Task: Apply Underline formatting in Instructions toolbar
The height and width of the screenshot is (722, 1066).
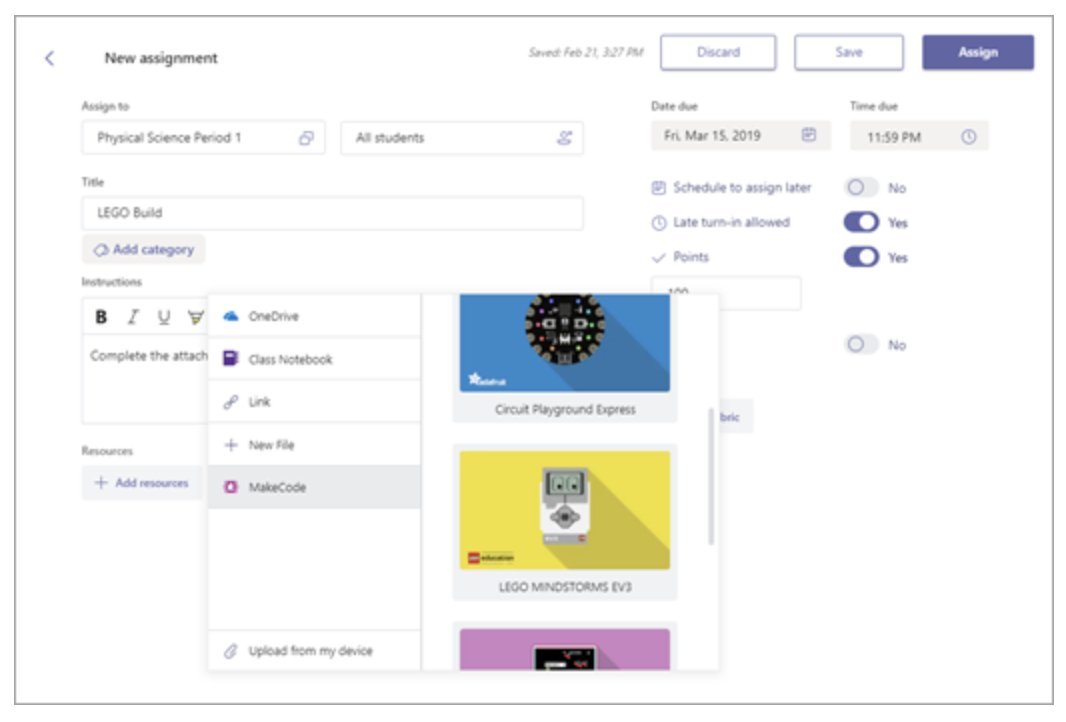Action: pyautogui.click(x=164, y=317)
